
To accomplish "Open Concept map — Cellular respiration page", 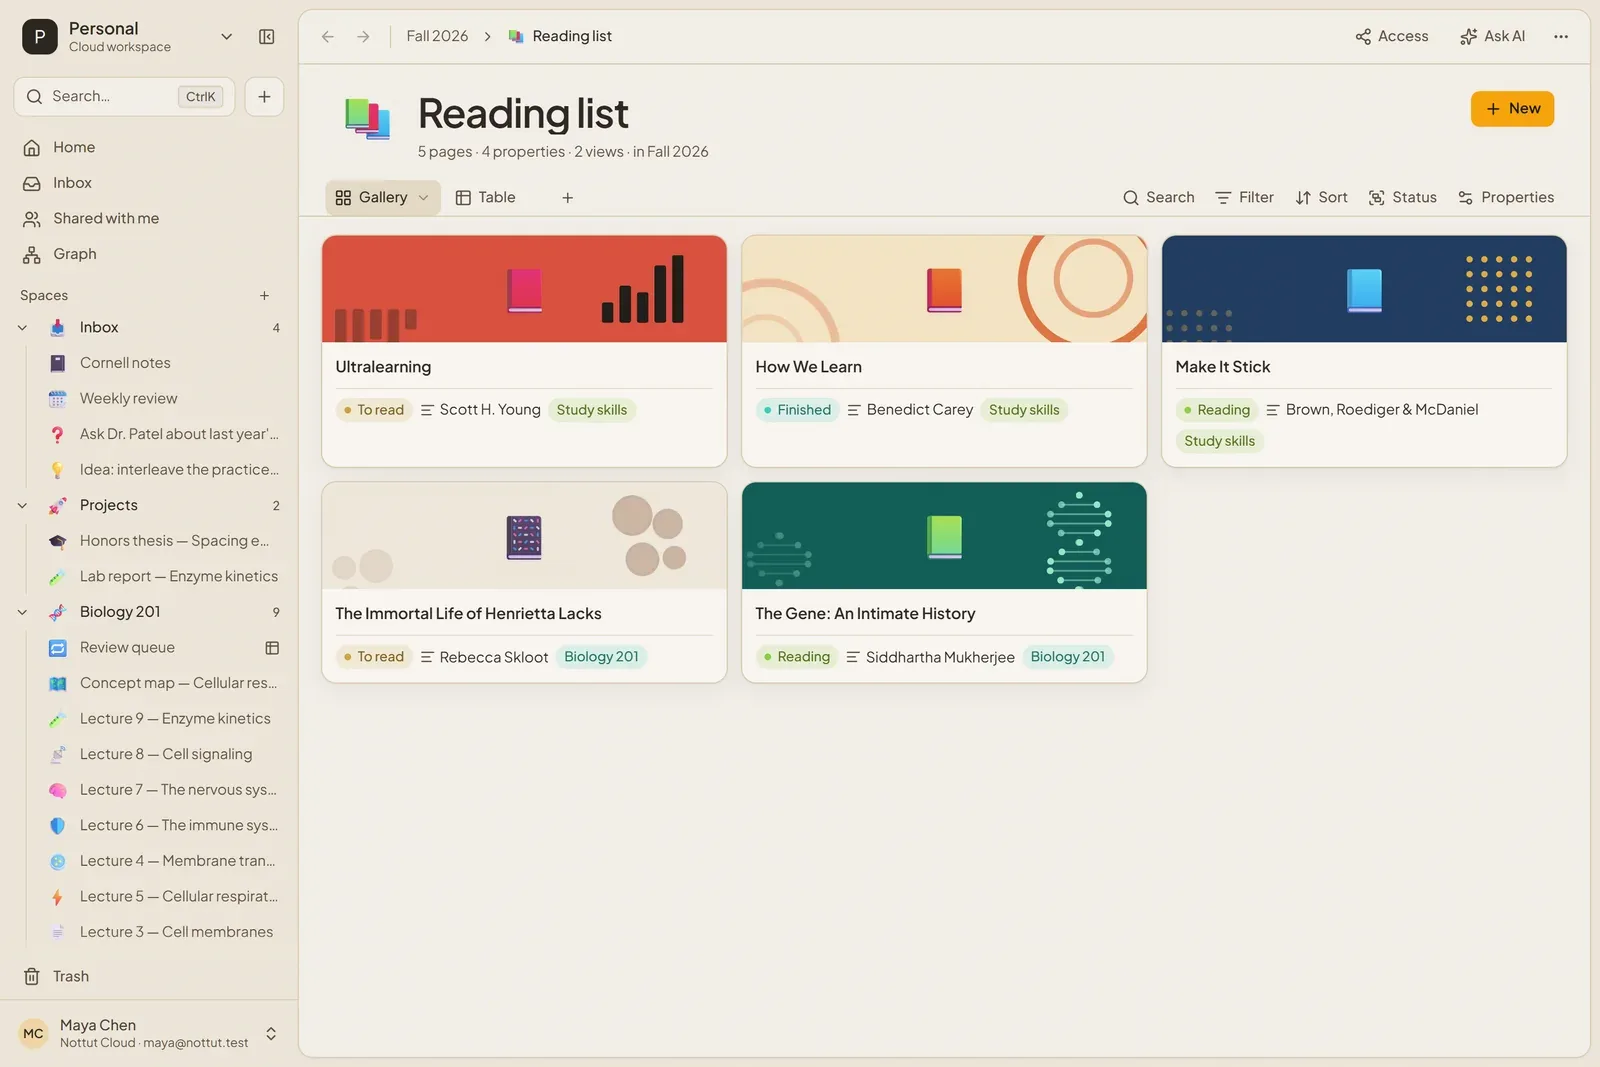I will pos(164,683).
